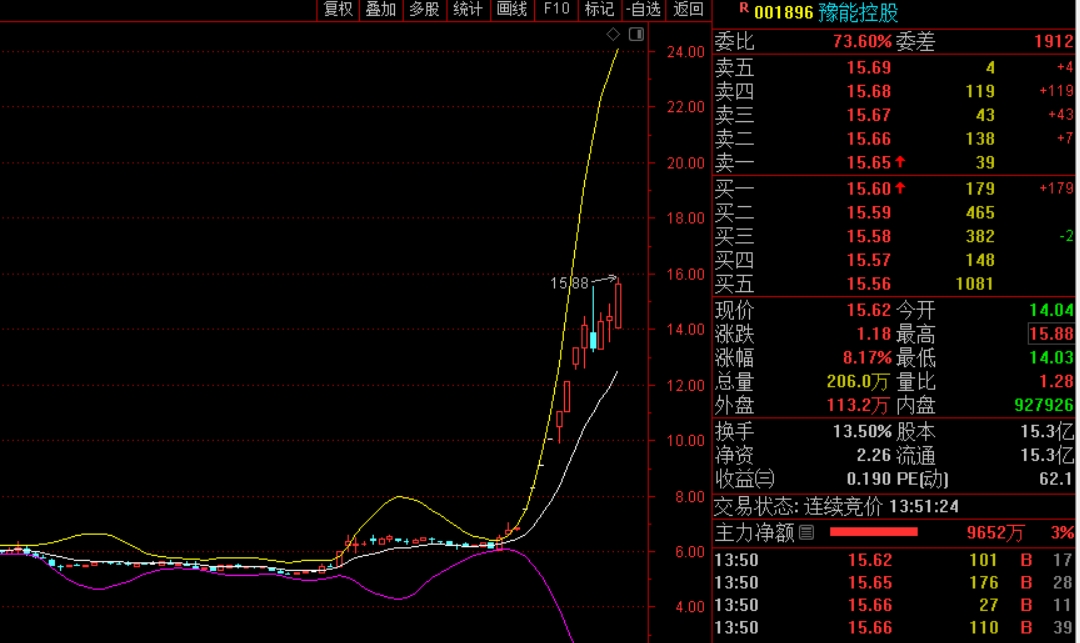1080x643 pixels.
Task: Select 买四 price 15.57
Action: click(x=869, y=260)
